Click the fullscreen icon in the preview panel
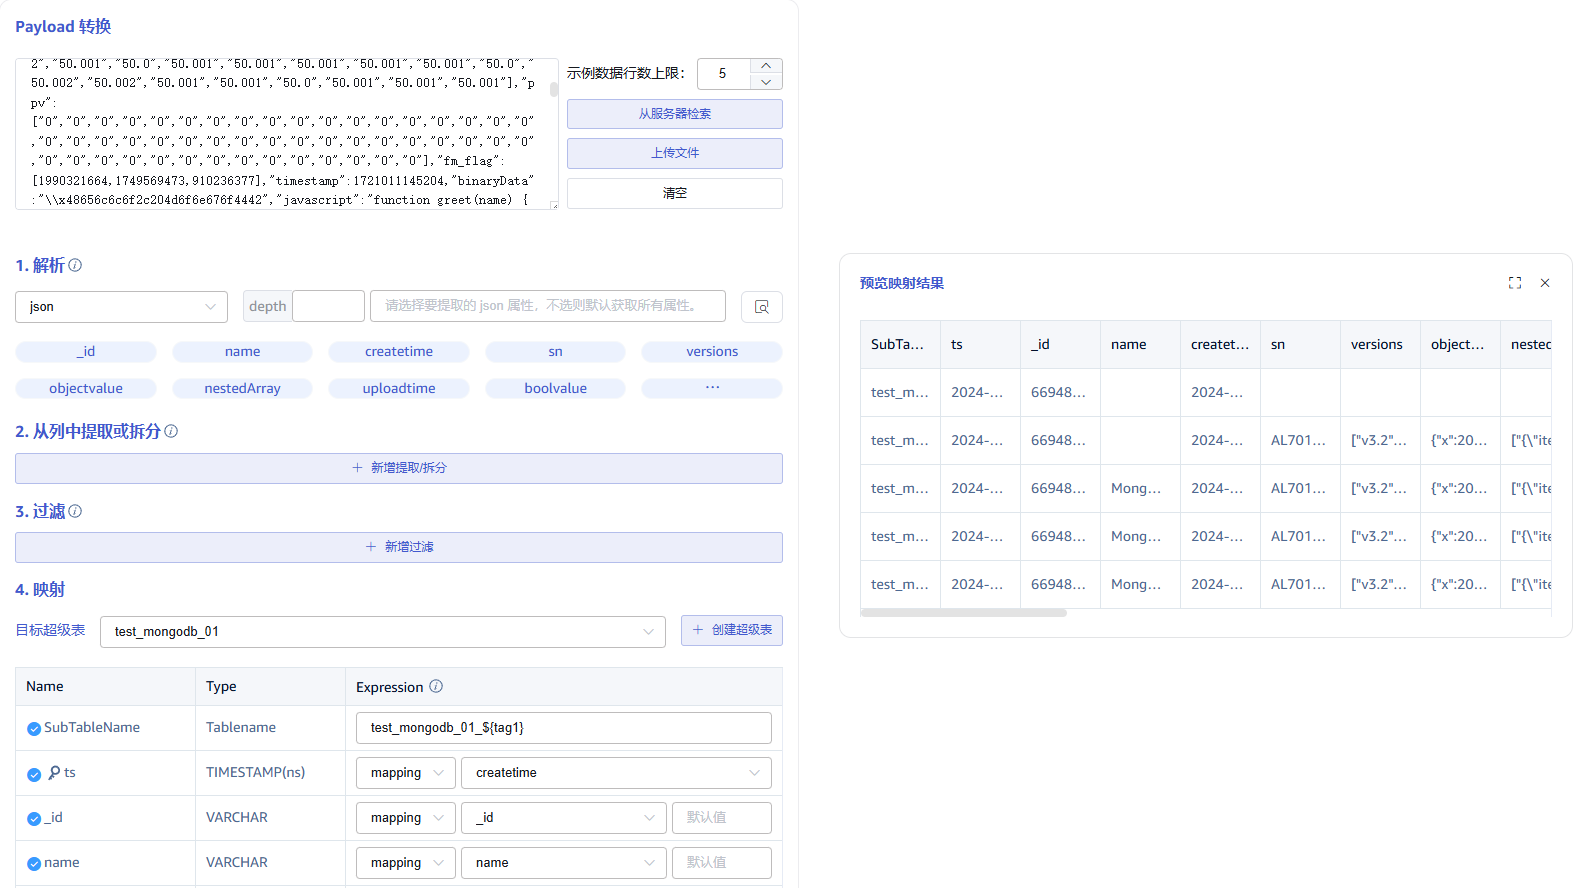 click(1514, 283)
